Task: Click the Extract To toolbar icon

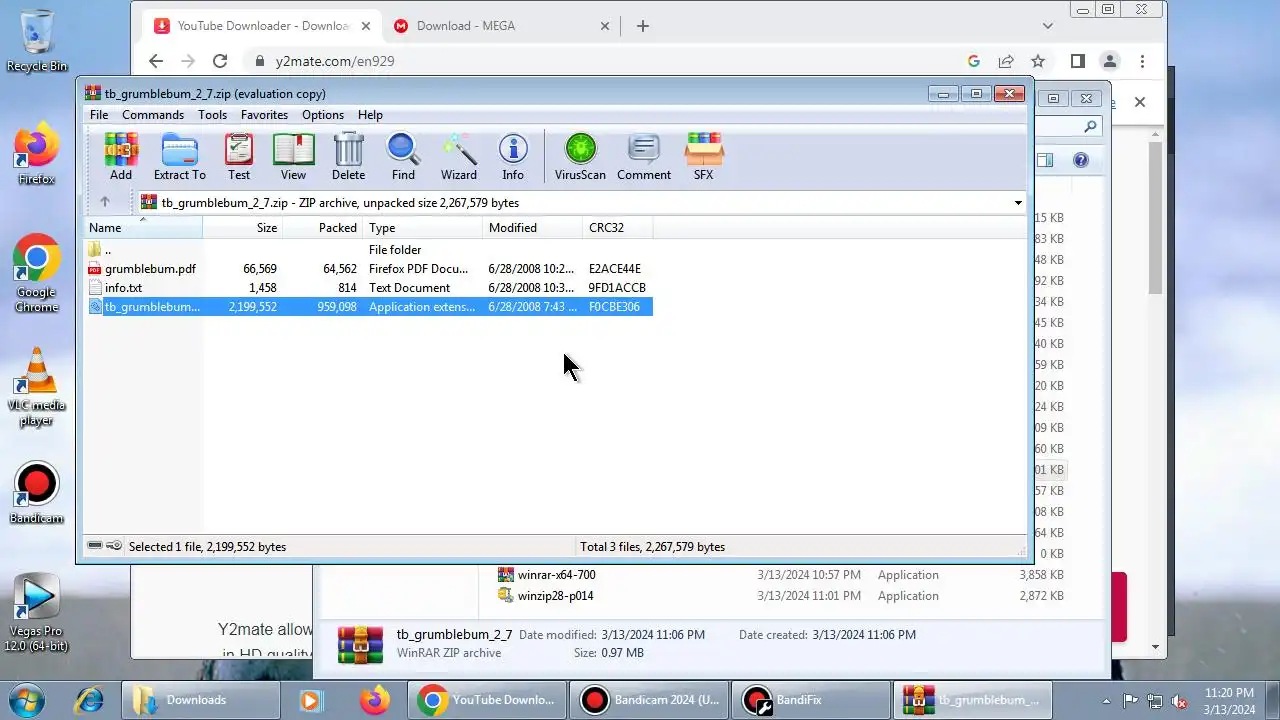Action: point(180,157)
